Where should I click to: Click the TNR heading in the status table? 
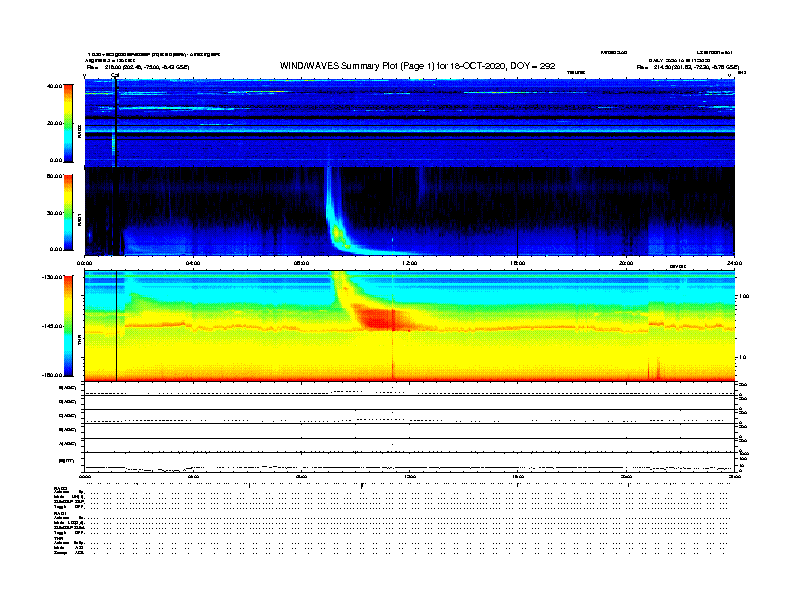click(58, 538)
